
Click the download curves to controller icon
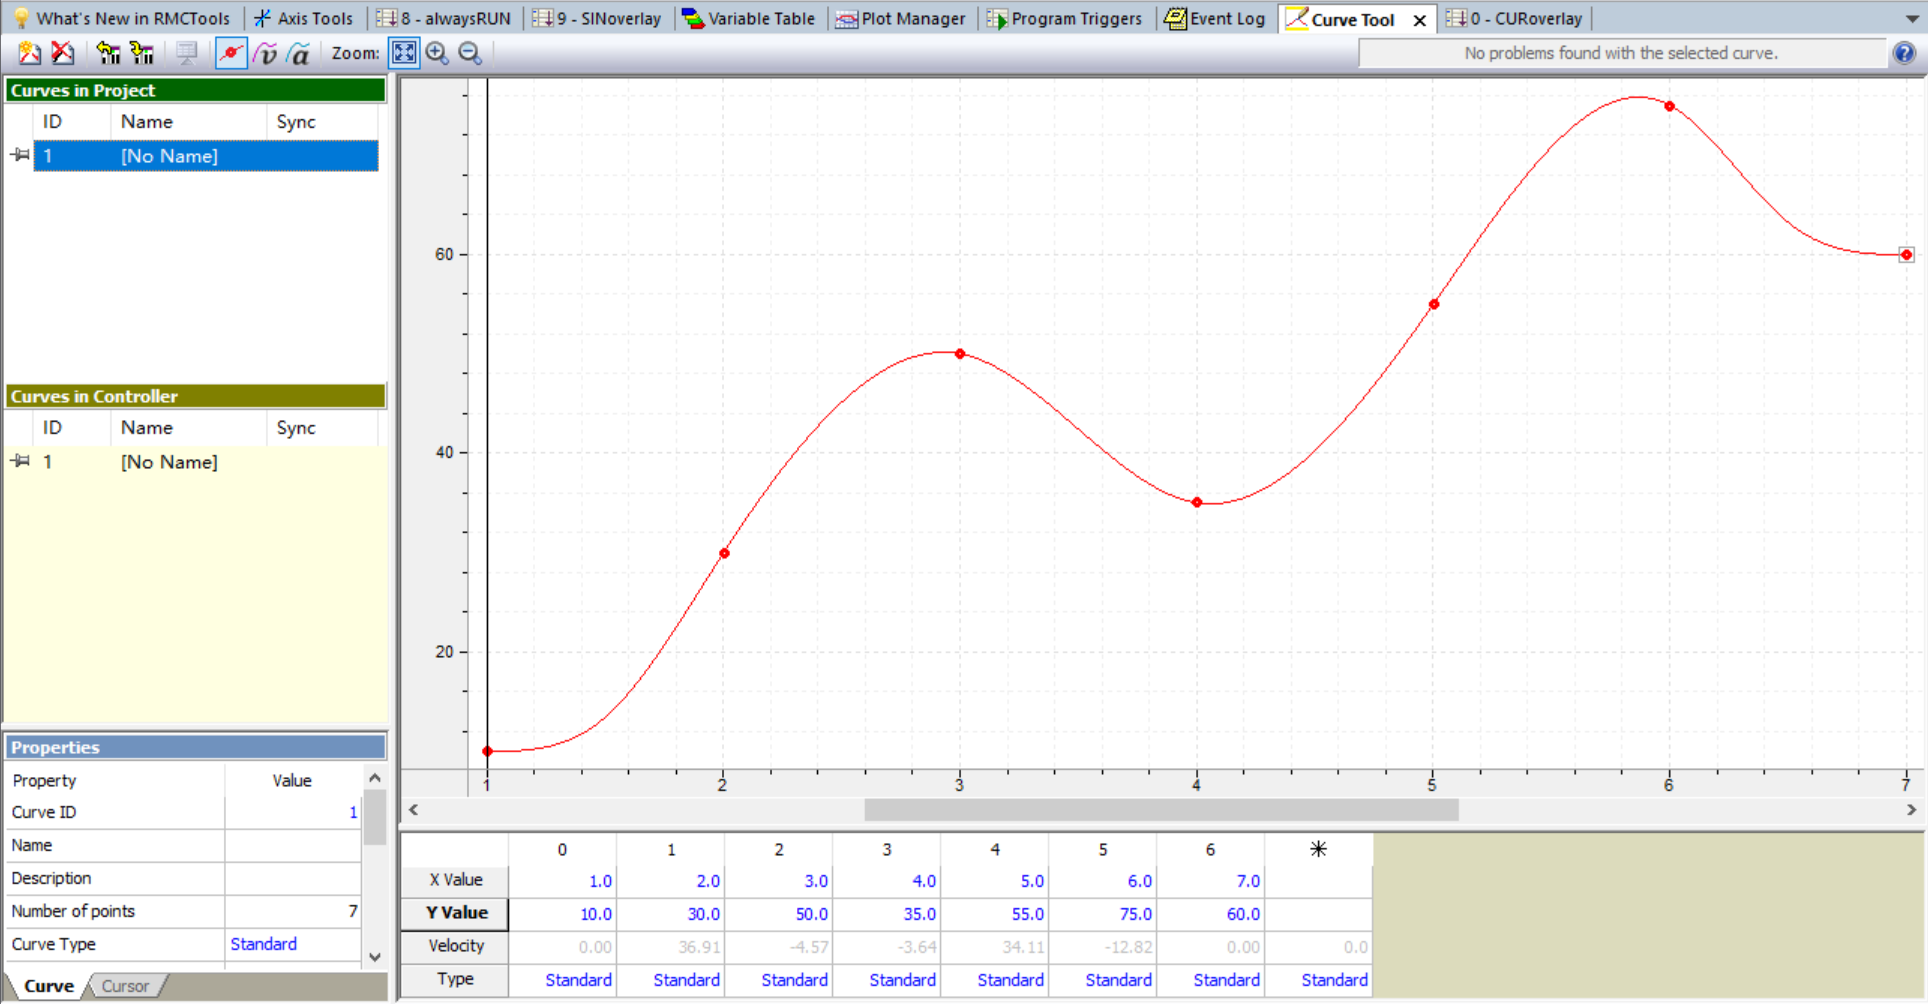pyautogui.click(x=141, y=53)
